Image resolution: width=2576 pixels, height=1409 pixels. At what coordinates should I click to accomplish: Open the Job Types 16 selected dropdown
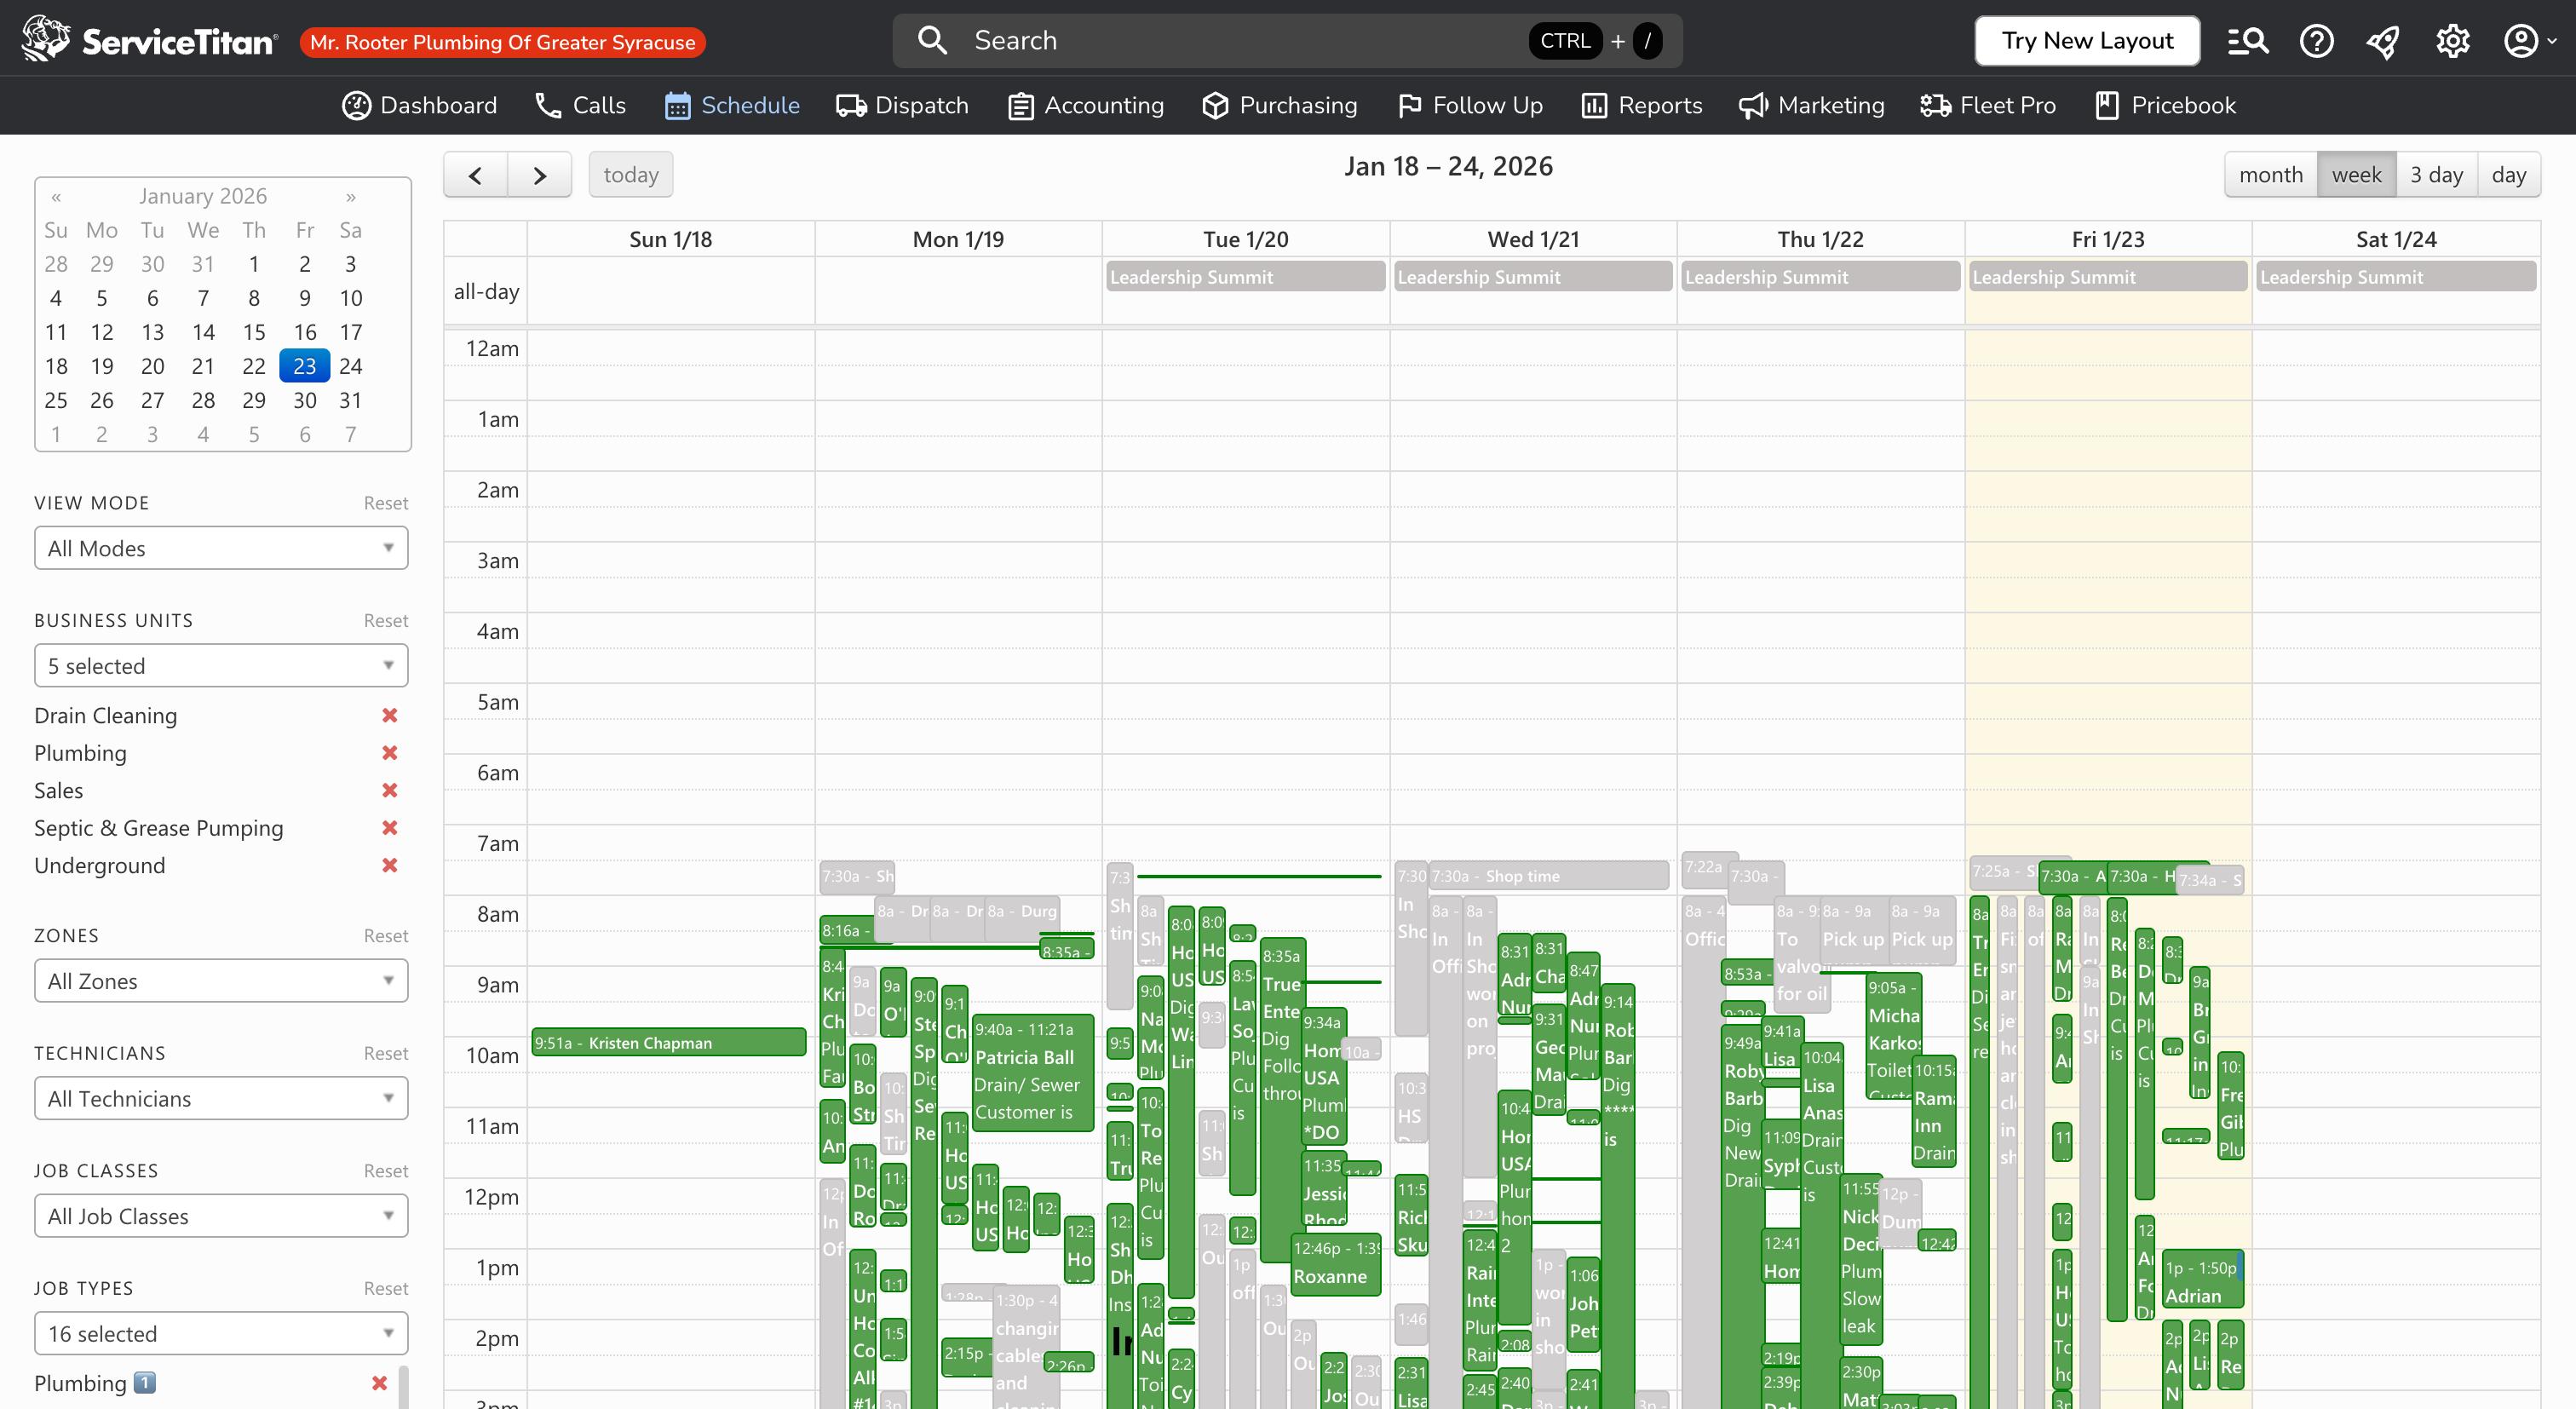[x=220, y=1333]
